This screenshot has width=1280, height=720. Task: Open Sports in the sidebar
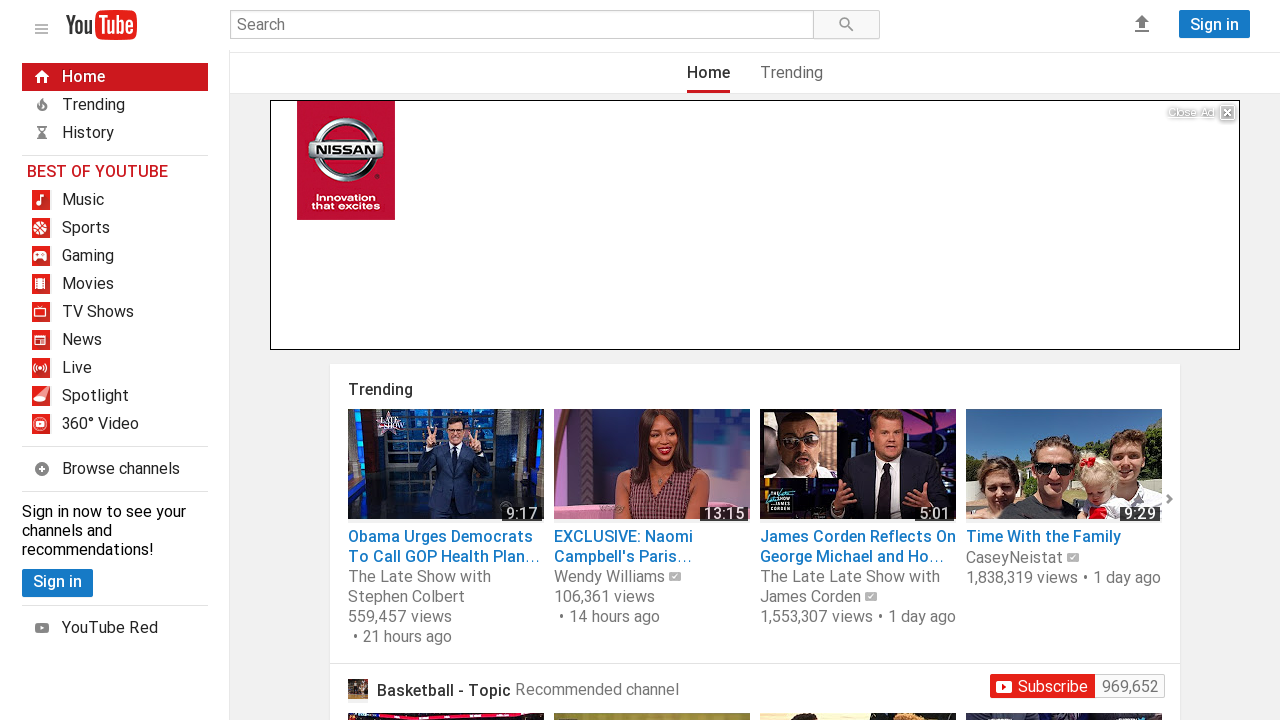115,228
